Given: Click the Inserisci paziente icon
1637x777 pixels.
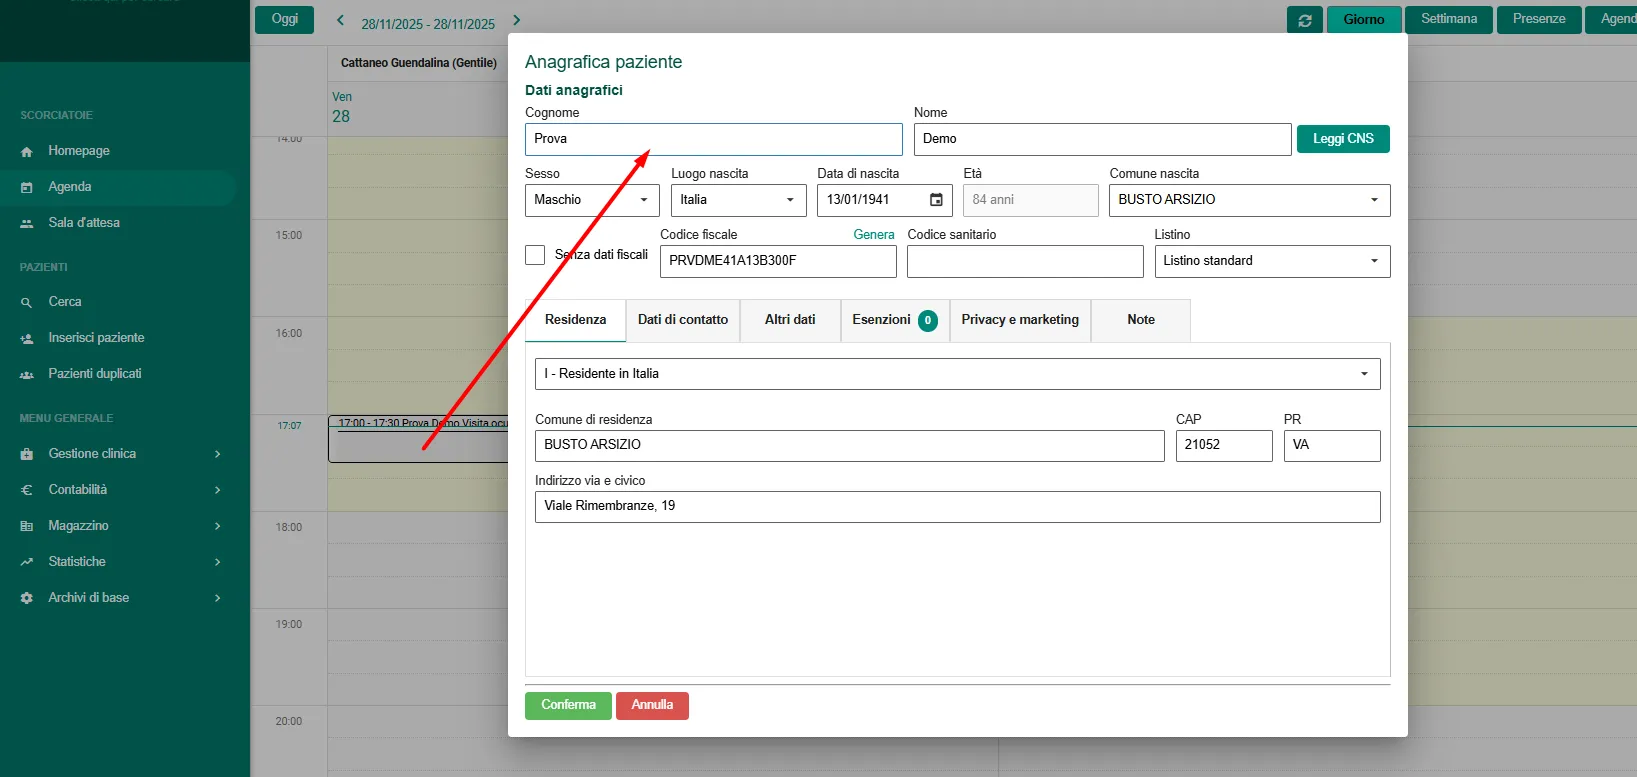Looking at the screenshot, I should coord(27,338).
